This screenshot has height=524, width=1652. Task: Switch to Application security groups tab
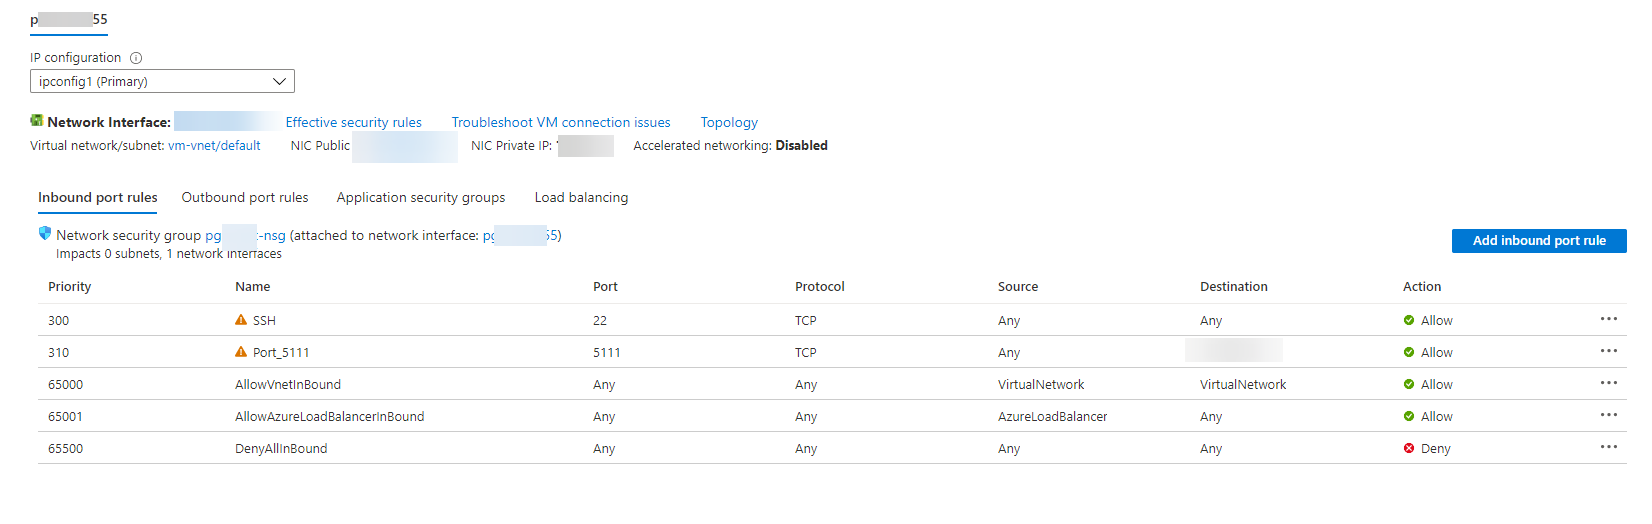[421, 198]
